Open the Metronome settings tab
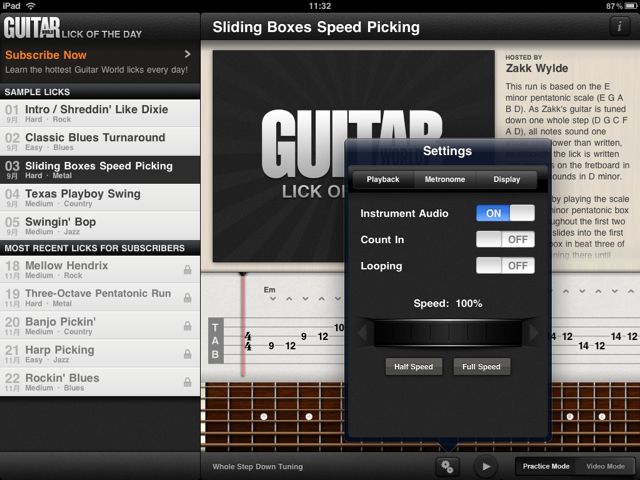Screen dimensions: 640x480 click(444, 180)
